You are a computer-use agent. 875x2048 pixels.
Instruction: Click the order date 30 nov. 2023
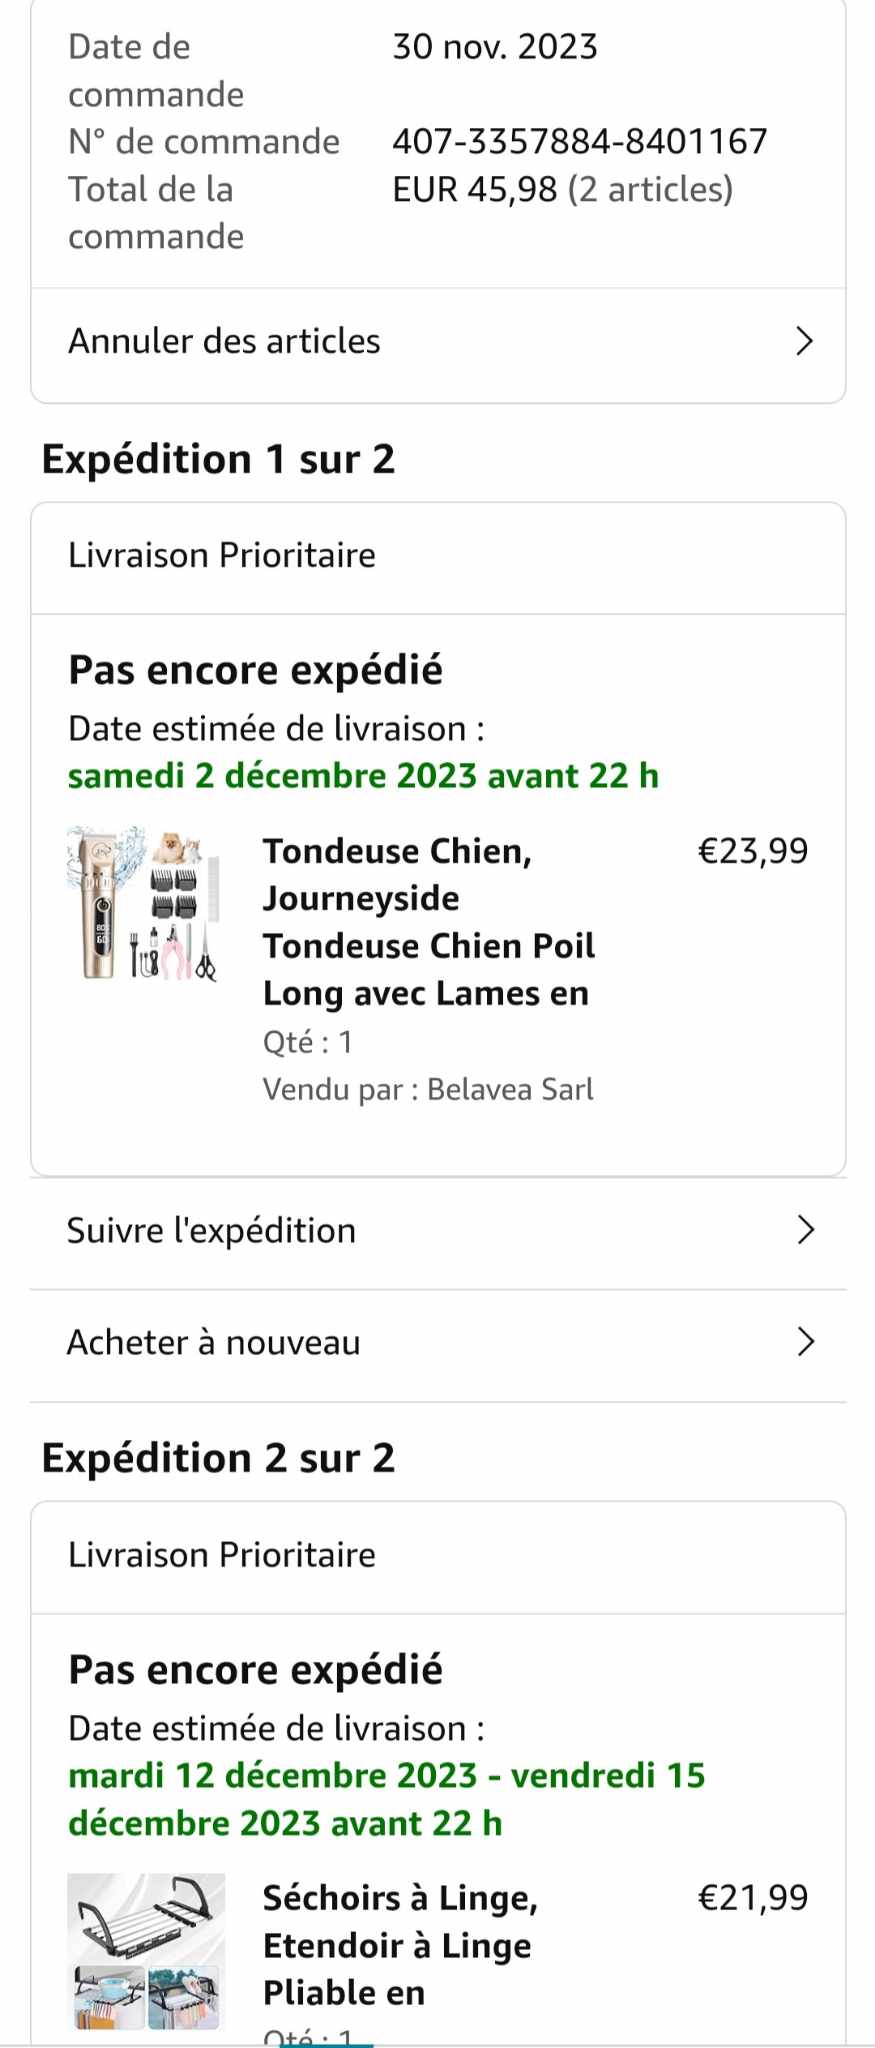pyautogui.click(x=494, y=47)
